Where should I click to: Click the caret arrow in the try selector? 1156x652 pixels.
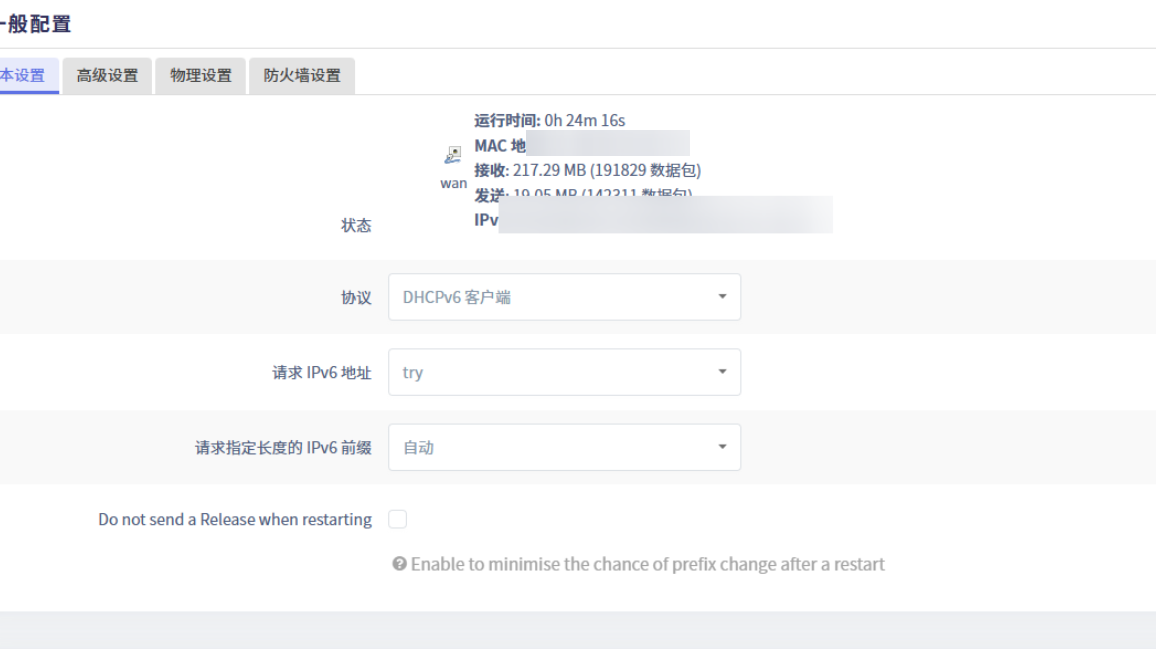(722, 372)
